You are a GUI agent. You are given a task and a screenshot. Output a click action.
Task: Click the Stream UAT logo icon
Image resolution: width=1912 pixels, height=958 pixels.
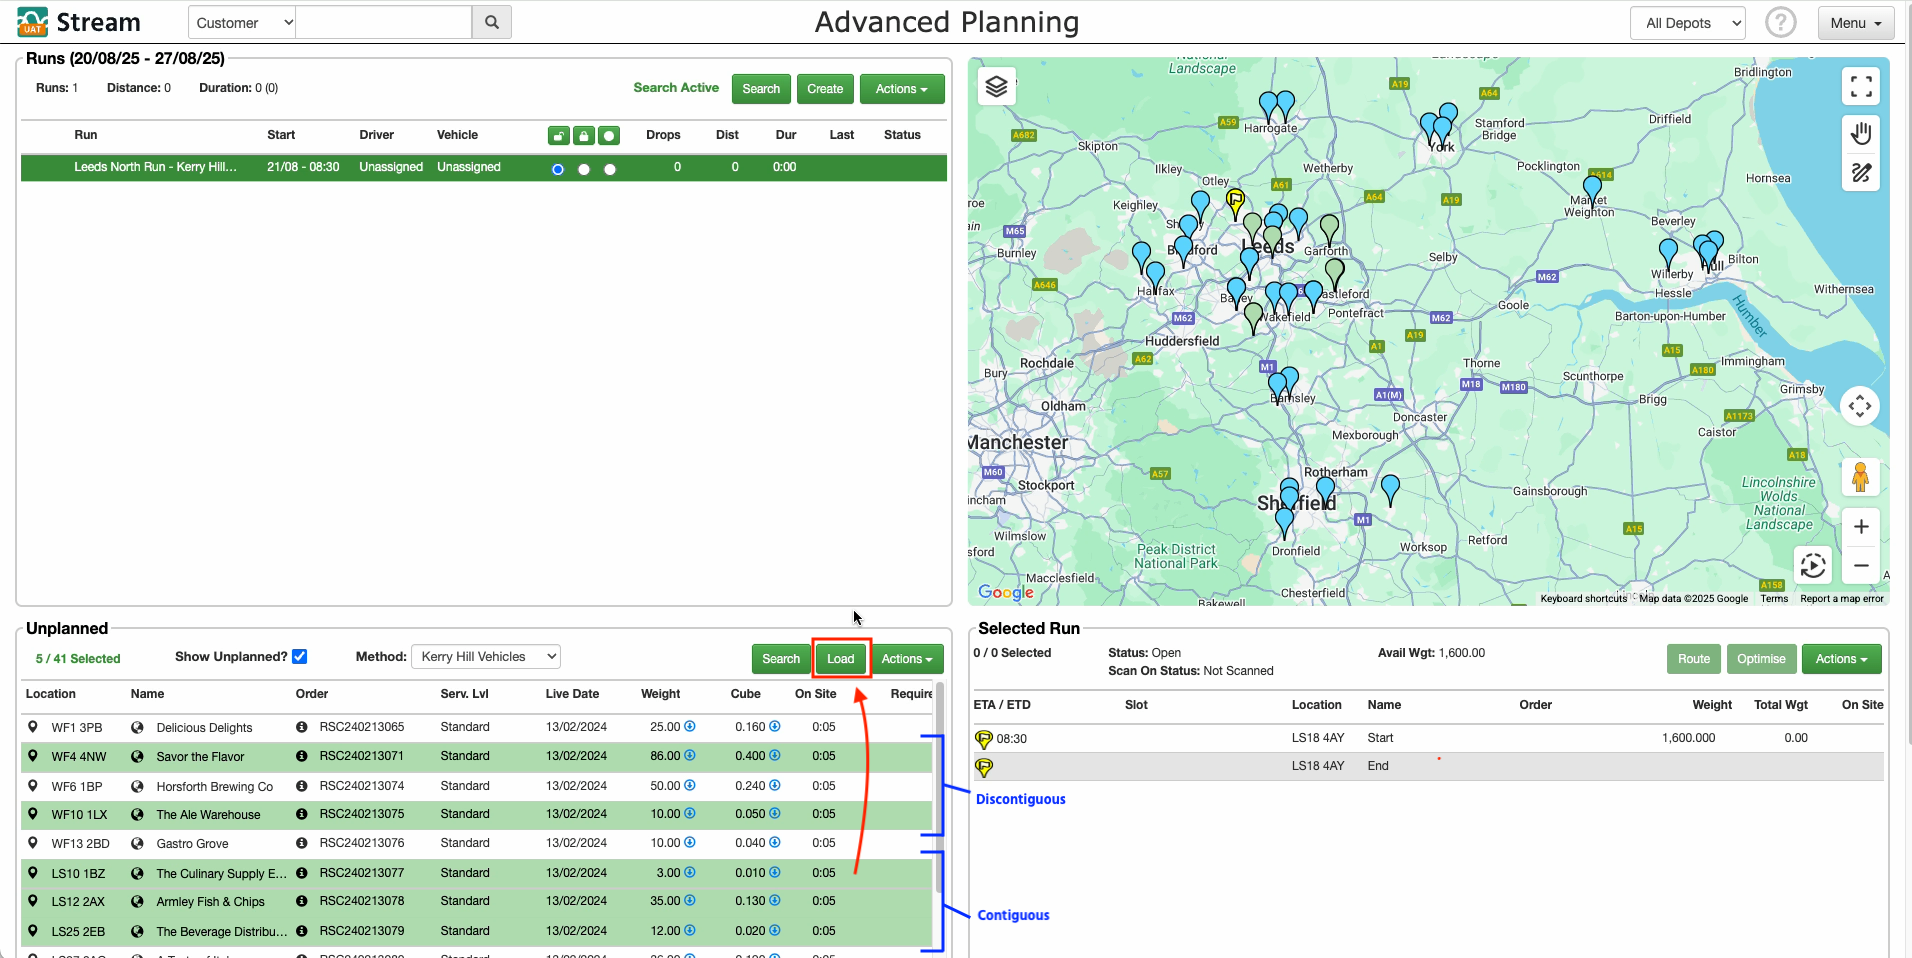click(32, 22)
